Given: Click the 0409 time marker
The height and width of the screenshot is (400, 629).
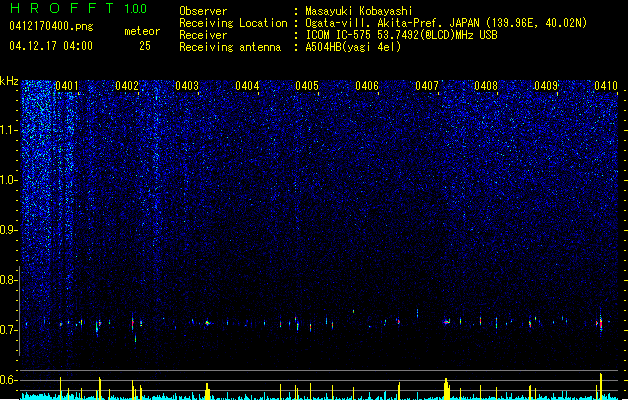Looking at the screenshot, I should (546, 86).
